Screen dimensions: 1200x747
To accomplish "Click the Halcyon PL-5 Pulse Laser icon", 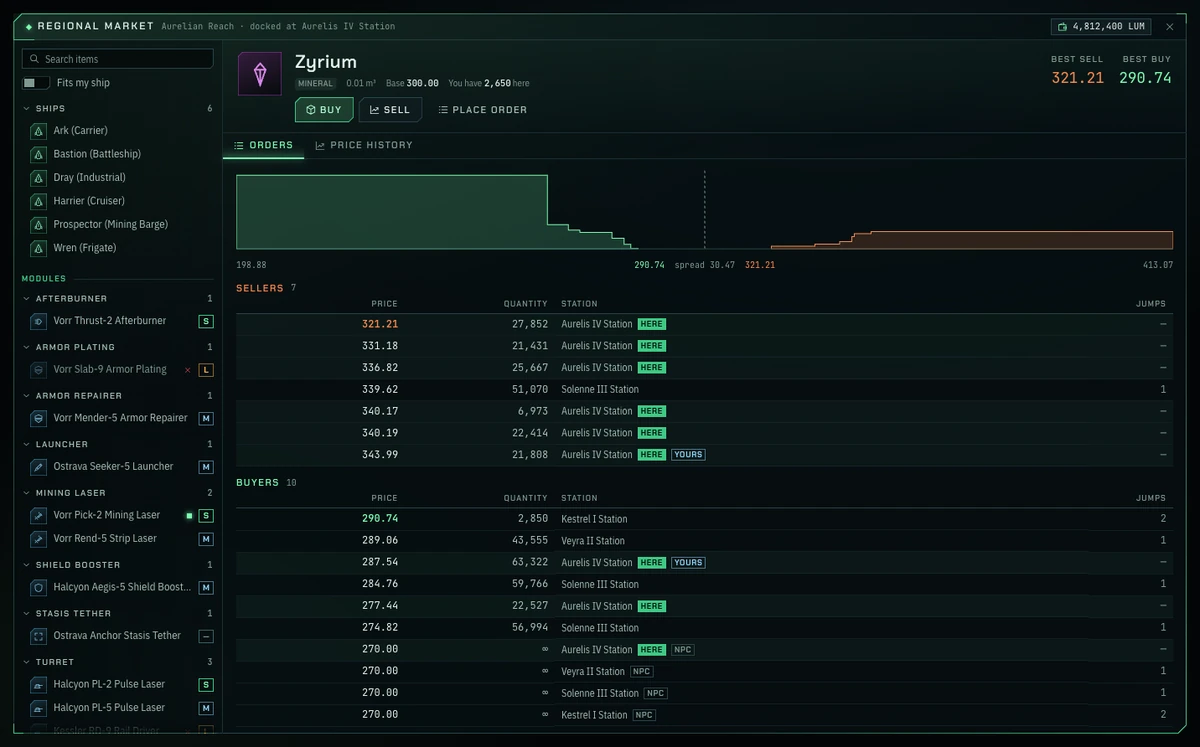I will coord(38,708).
